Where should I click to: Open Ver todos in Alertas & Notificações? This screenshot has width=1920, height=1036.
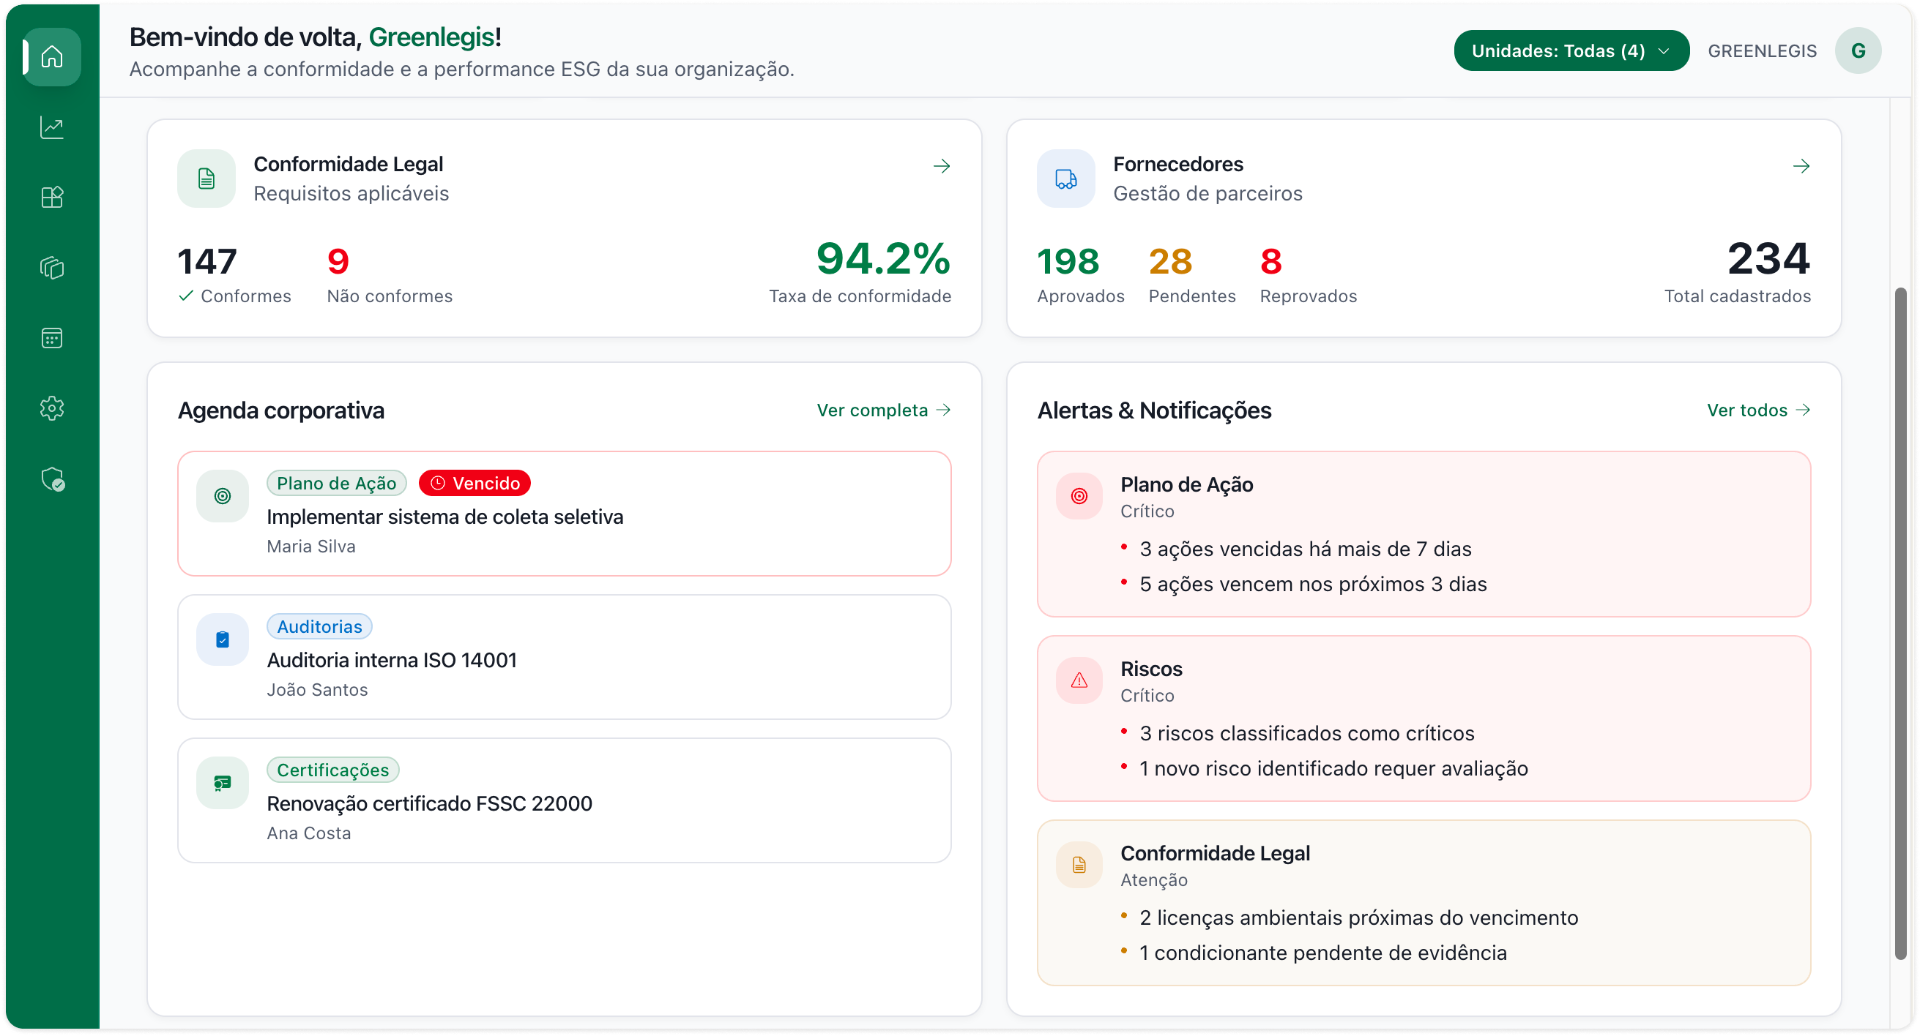[x=1757, y=410]
